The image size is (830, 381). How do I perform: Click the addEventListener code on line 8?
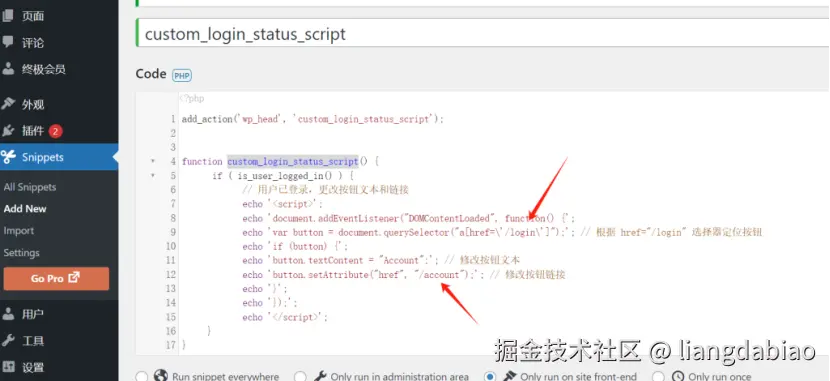(408, 218)
